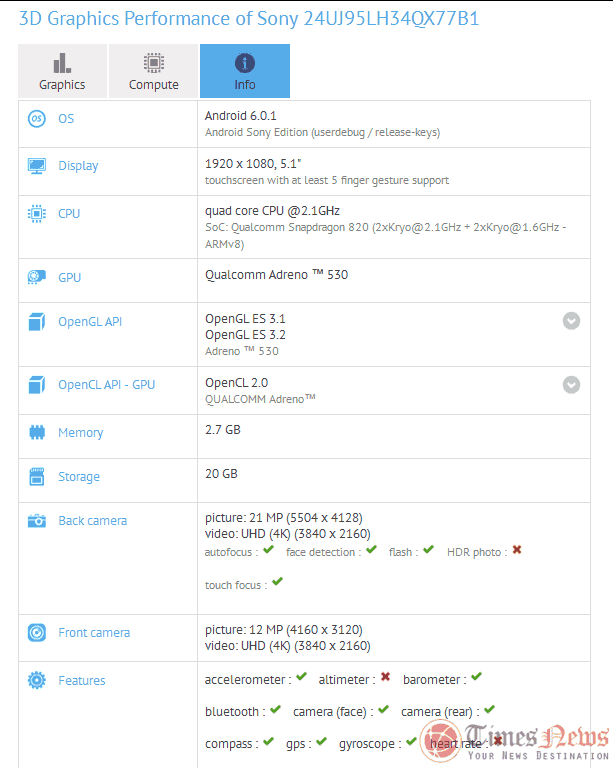Image resolution: width=613 pixels, height=768 pixels.
Task: Select the active Info tab
Action: [x=245, y=71]
